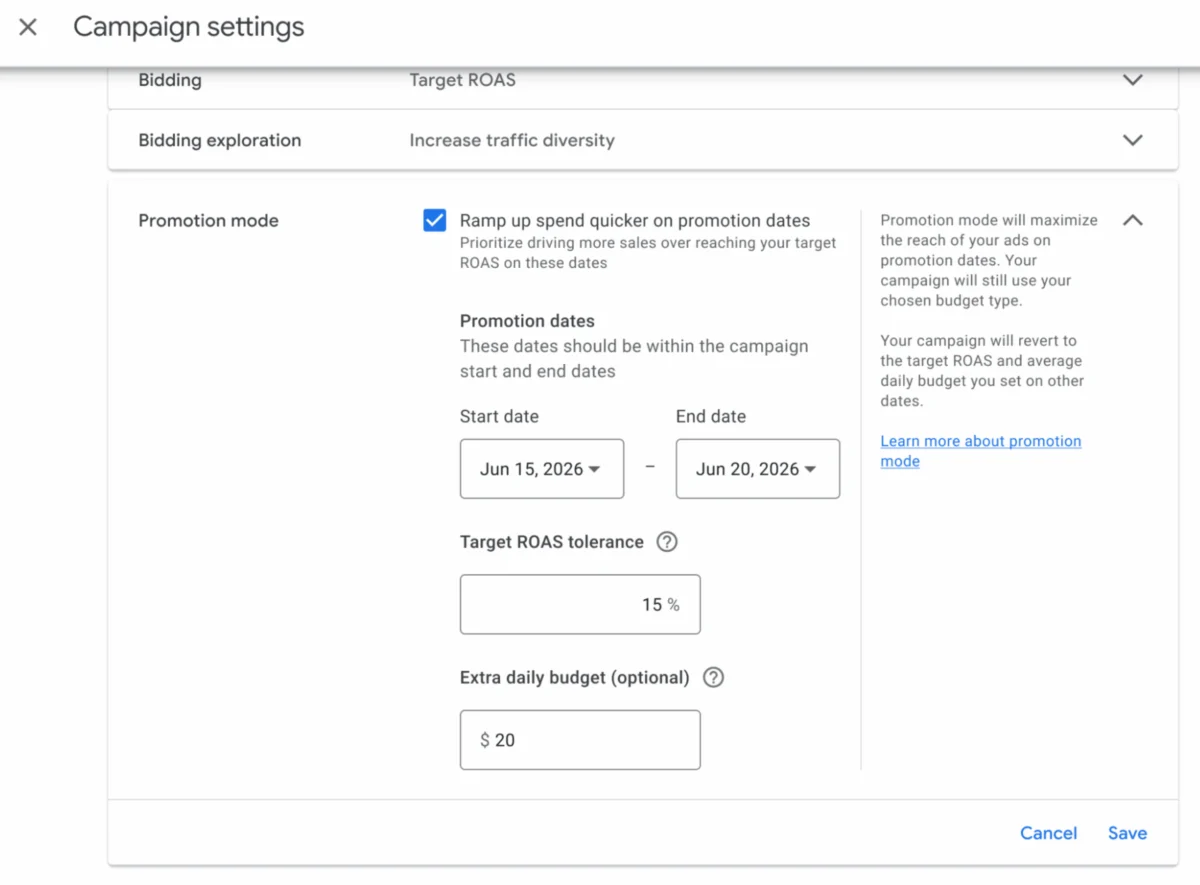Close the Campaign settings page
The width and height of the screenshot is (1200, 885).
28,27
